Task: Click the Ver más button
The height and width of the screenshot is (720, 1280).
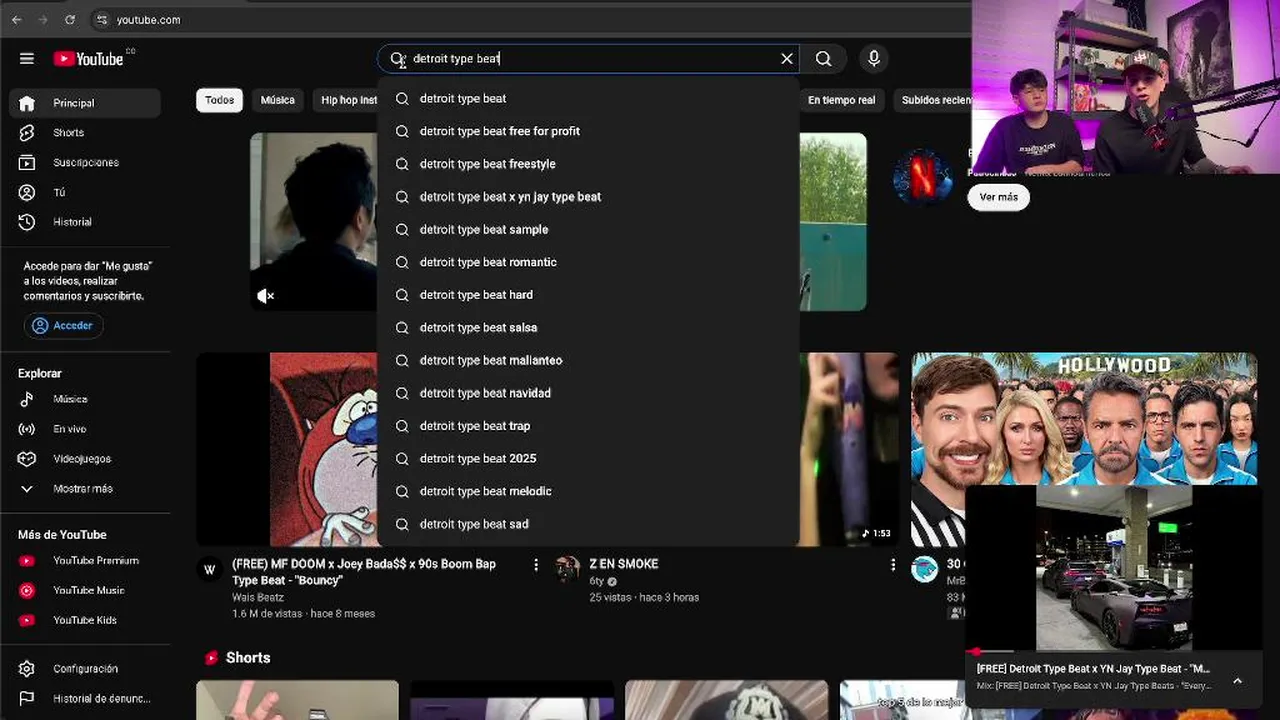Action: [998, 197]
